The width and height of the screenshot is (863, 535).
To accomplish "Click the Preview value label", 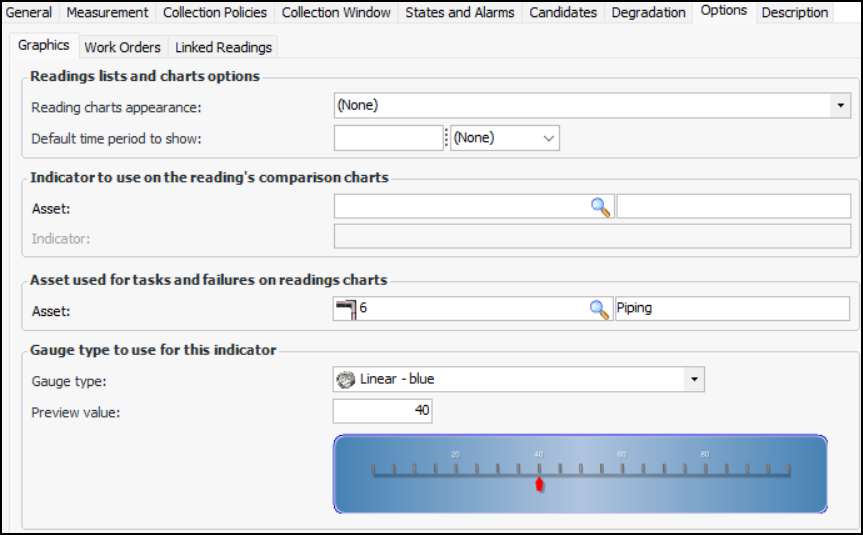I will tap(75, 413).
